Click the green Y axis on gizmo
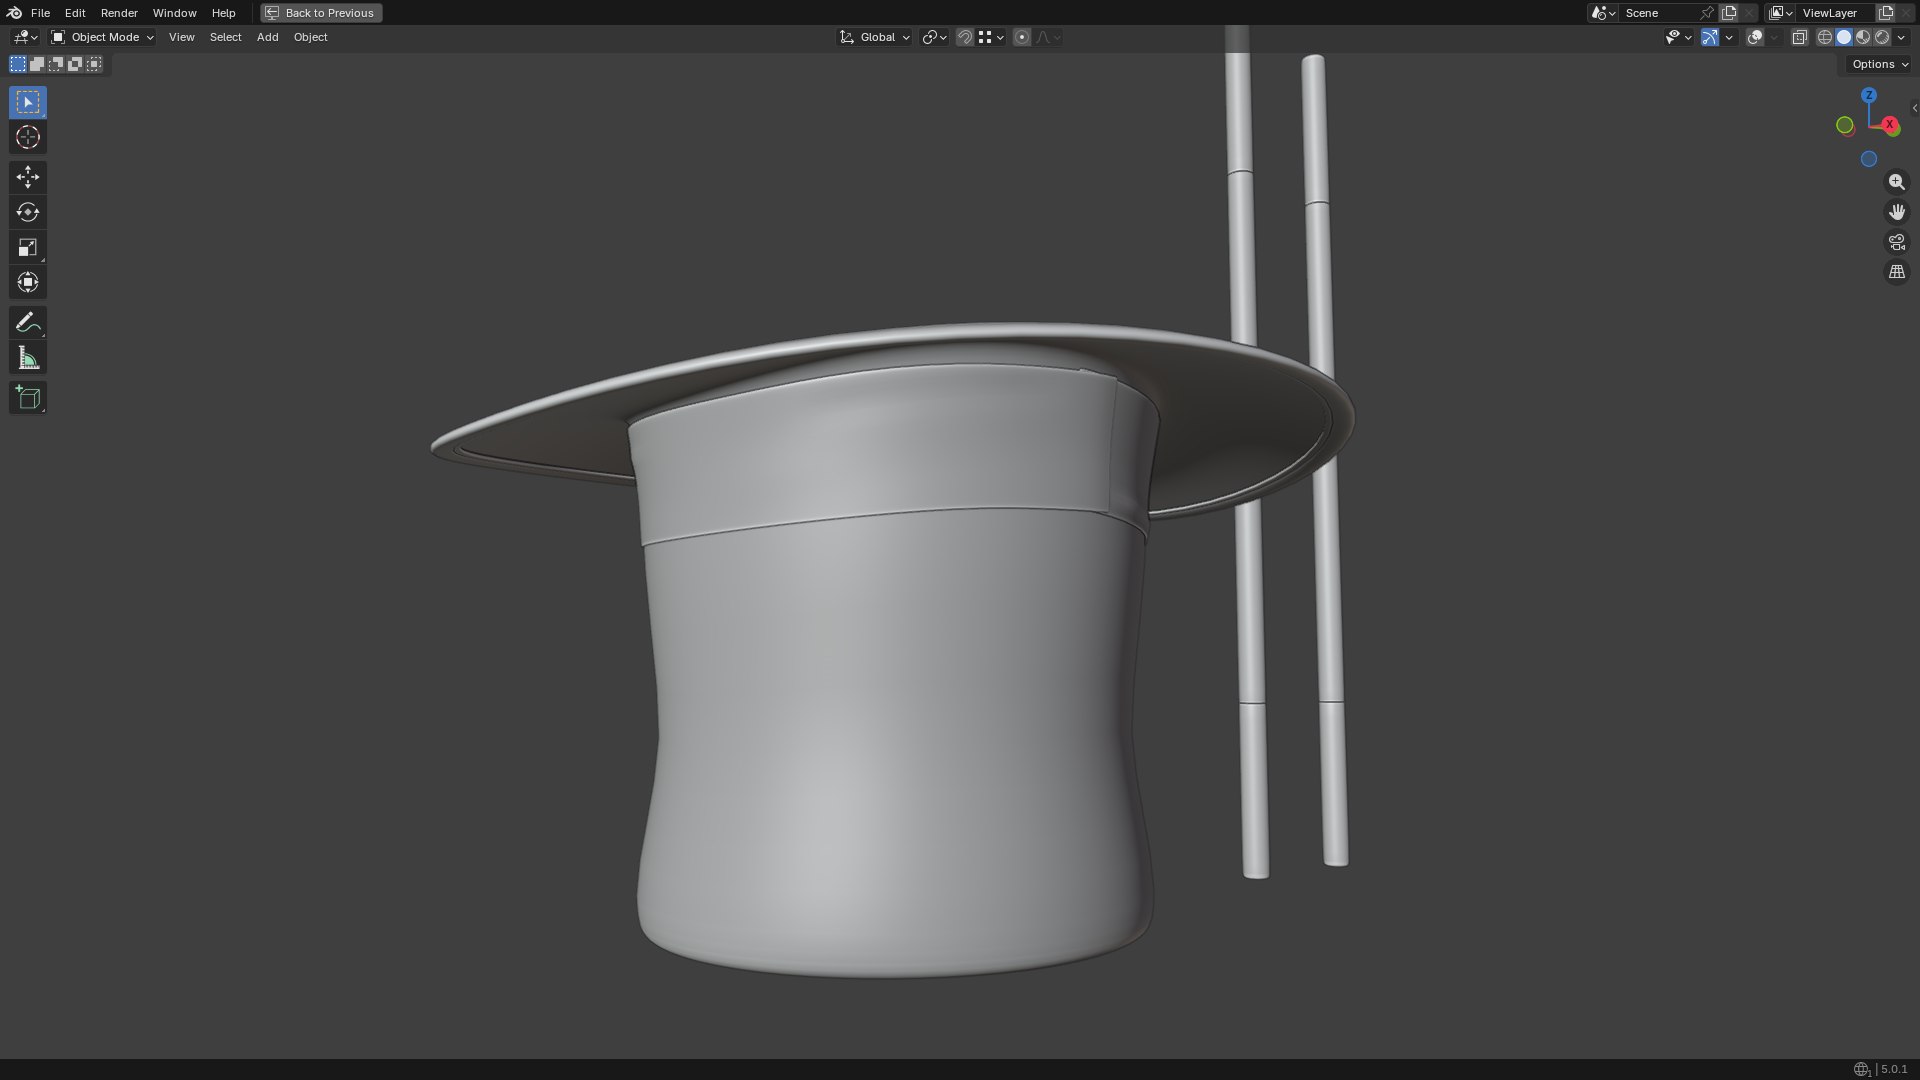 click(1845, 125)
